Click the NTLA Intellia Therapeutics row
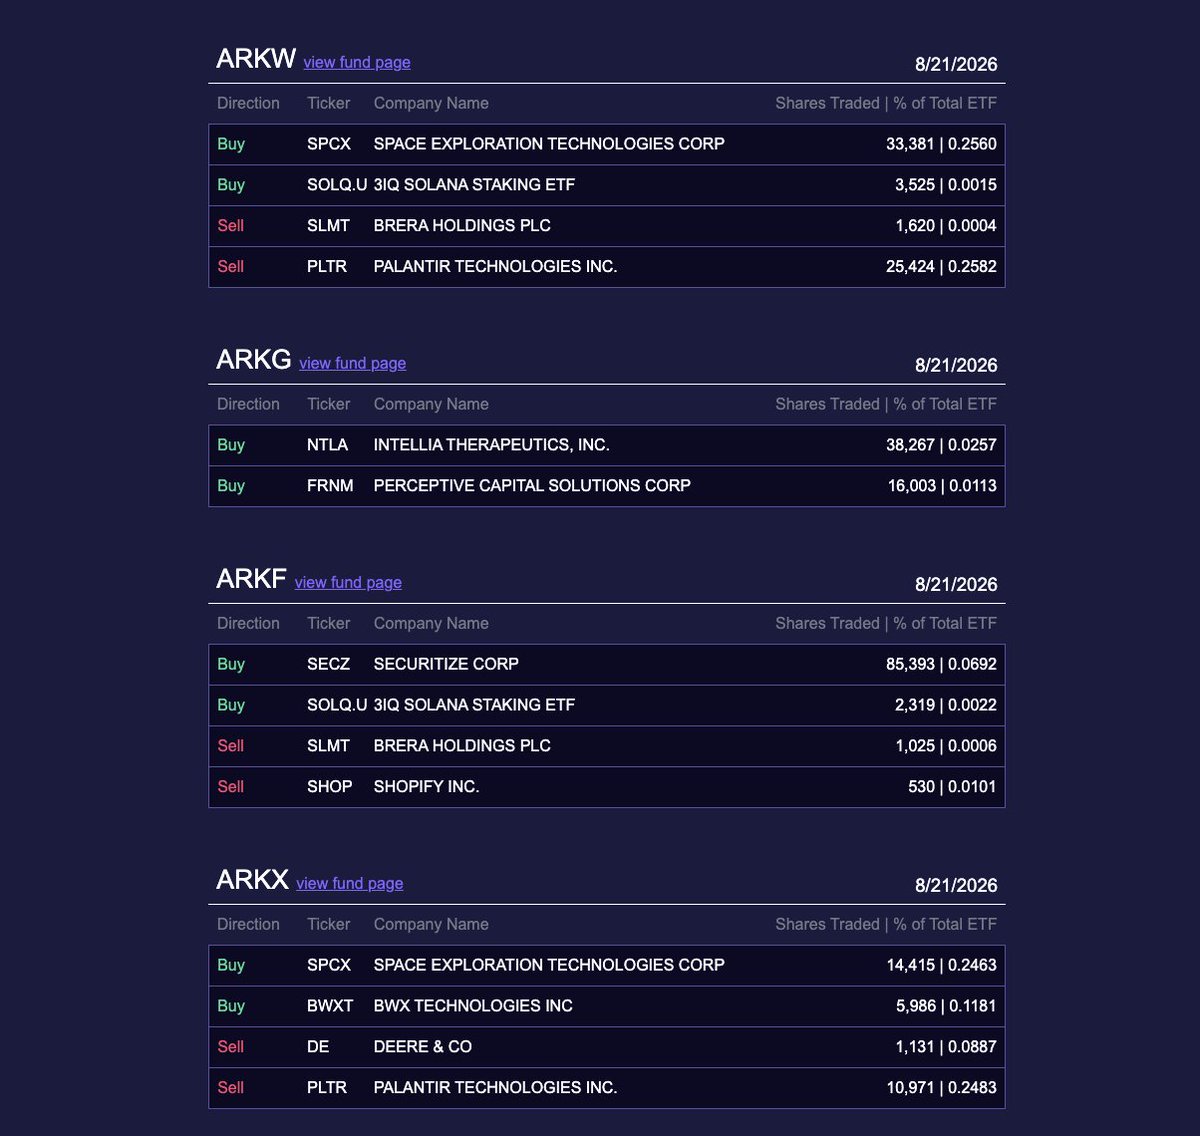Screen dimensions: 1200x1136 (x=607, y=445)
